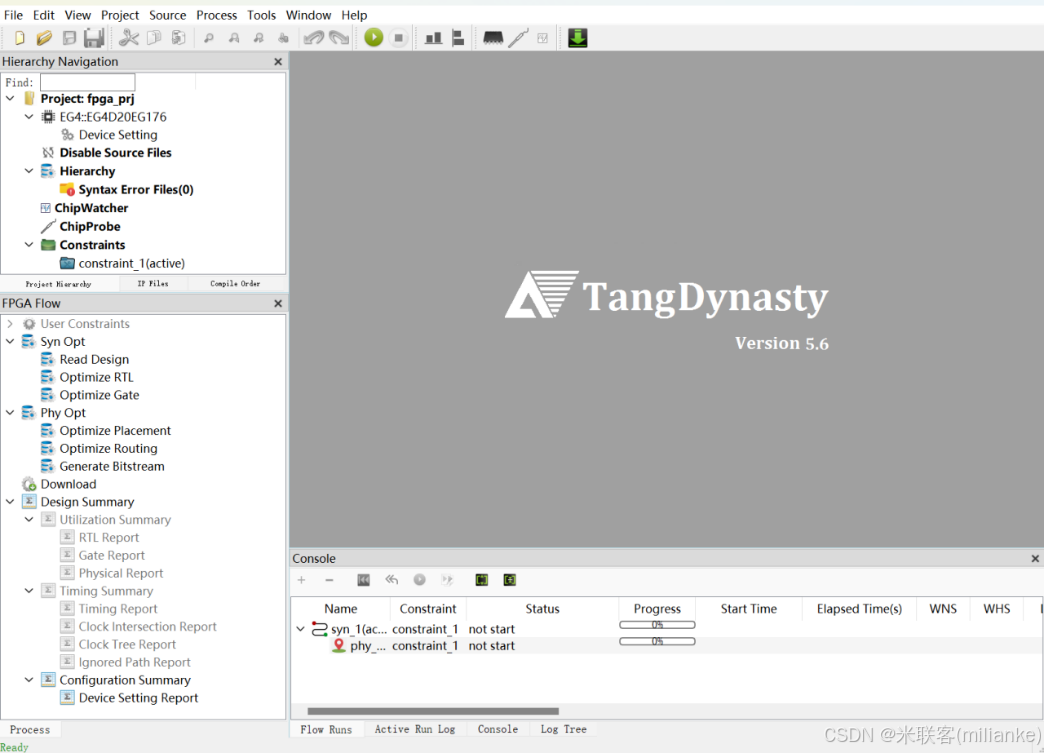
Task: Close the Hierarchy Navigation panel
Action: [278, 62]
